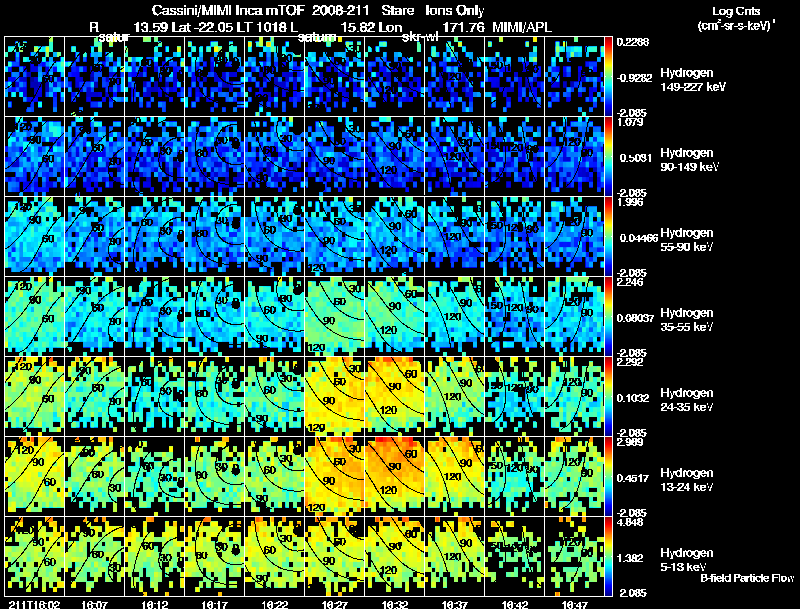
Task: Click the colorbar value -0.9282
Action: click(x=634, y=78)
